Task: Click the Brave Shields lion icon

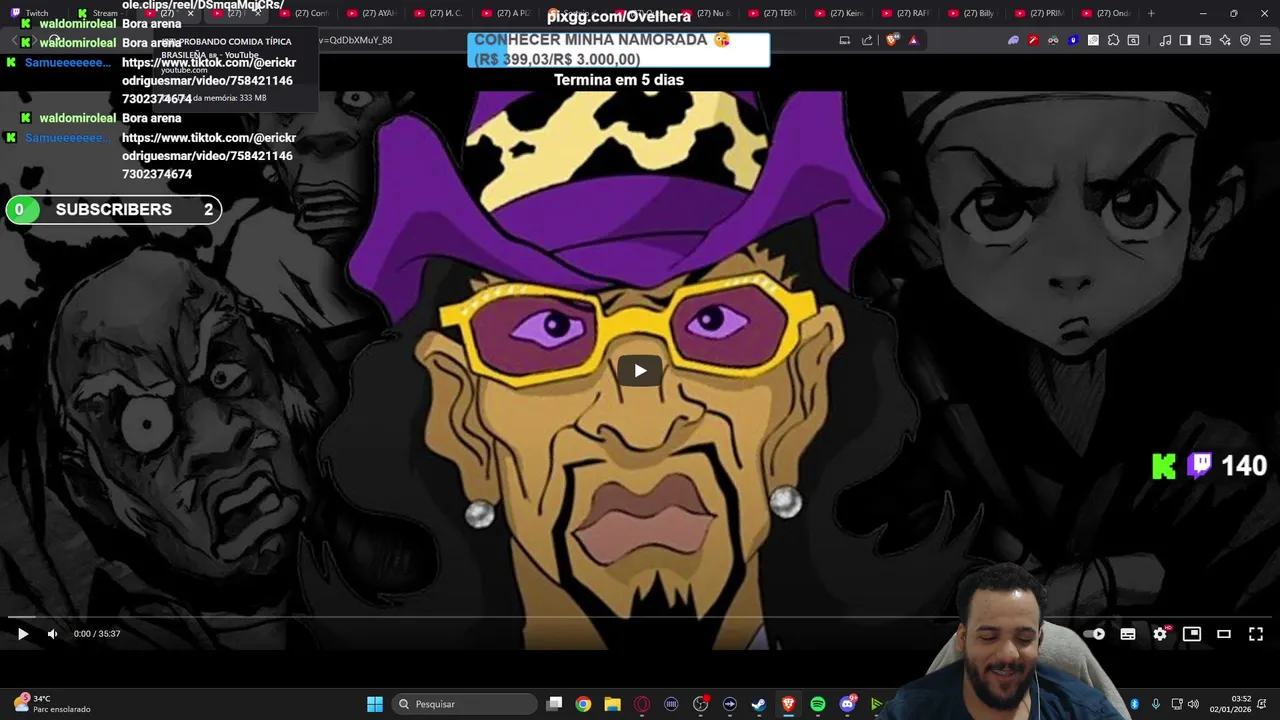Action: [x=892, y=40]
